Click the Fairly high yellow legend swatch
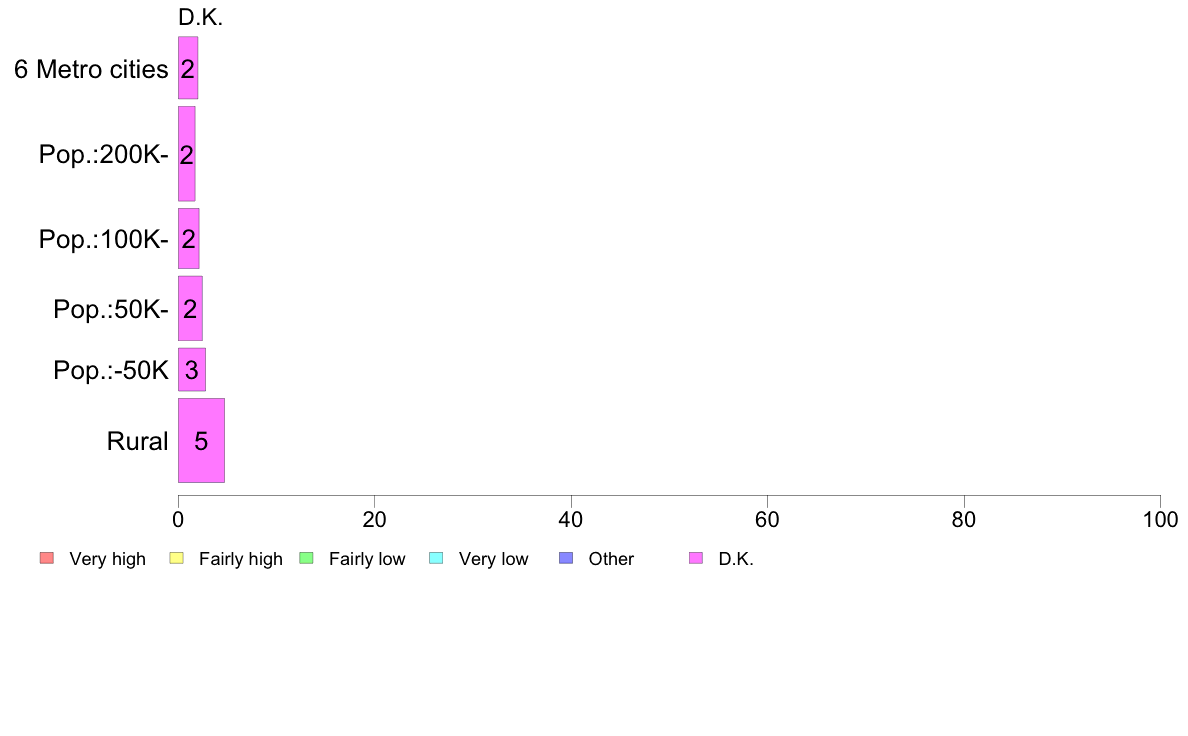The image size is (1188, 736). tap(177, 559)
